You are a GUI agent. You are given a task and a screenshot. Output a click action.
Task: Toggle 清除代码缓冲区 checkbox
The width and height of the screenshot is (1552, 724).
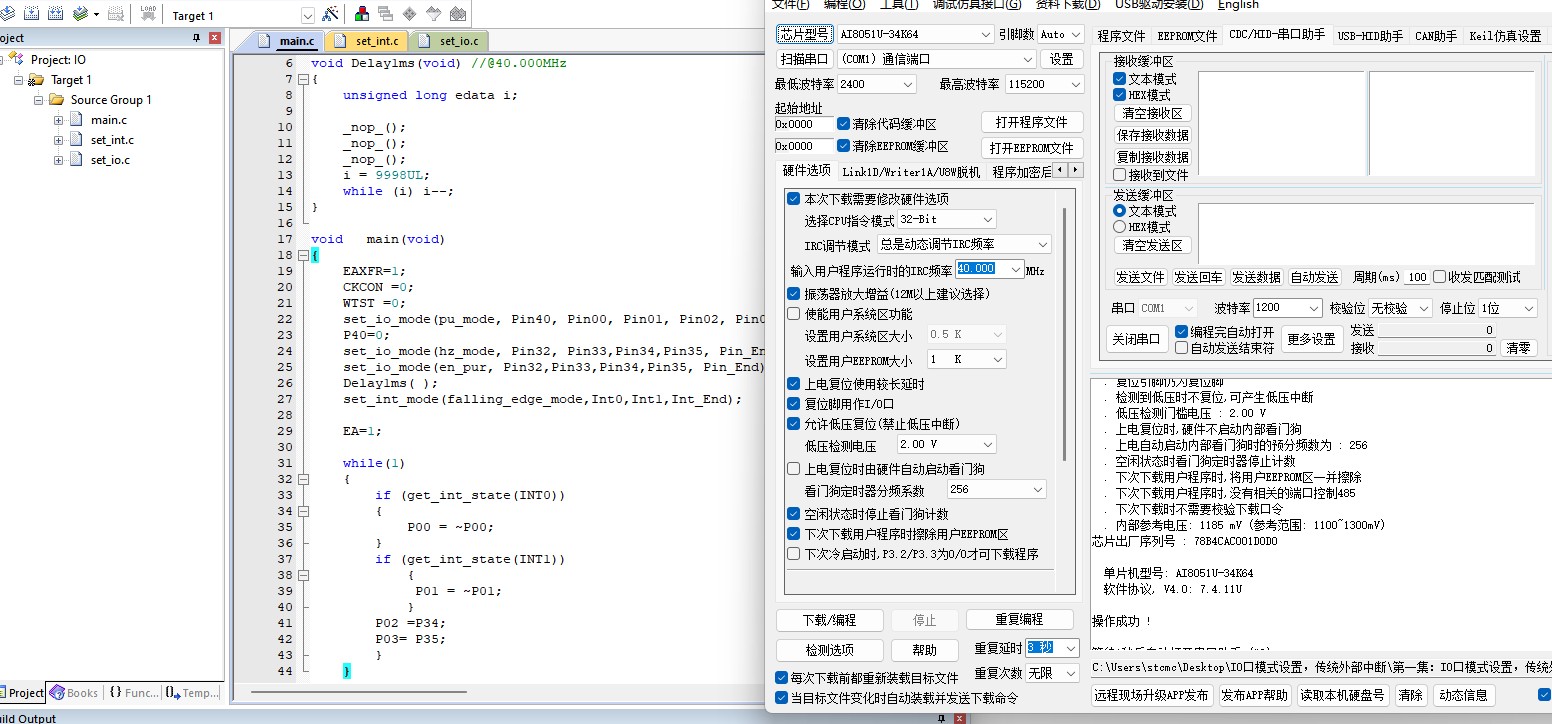(x=843, y=124)
